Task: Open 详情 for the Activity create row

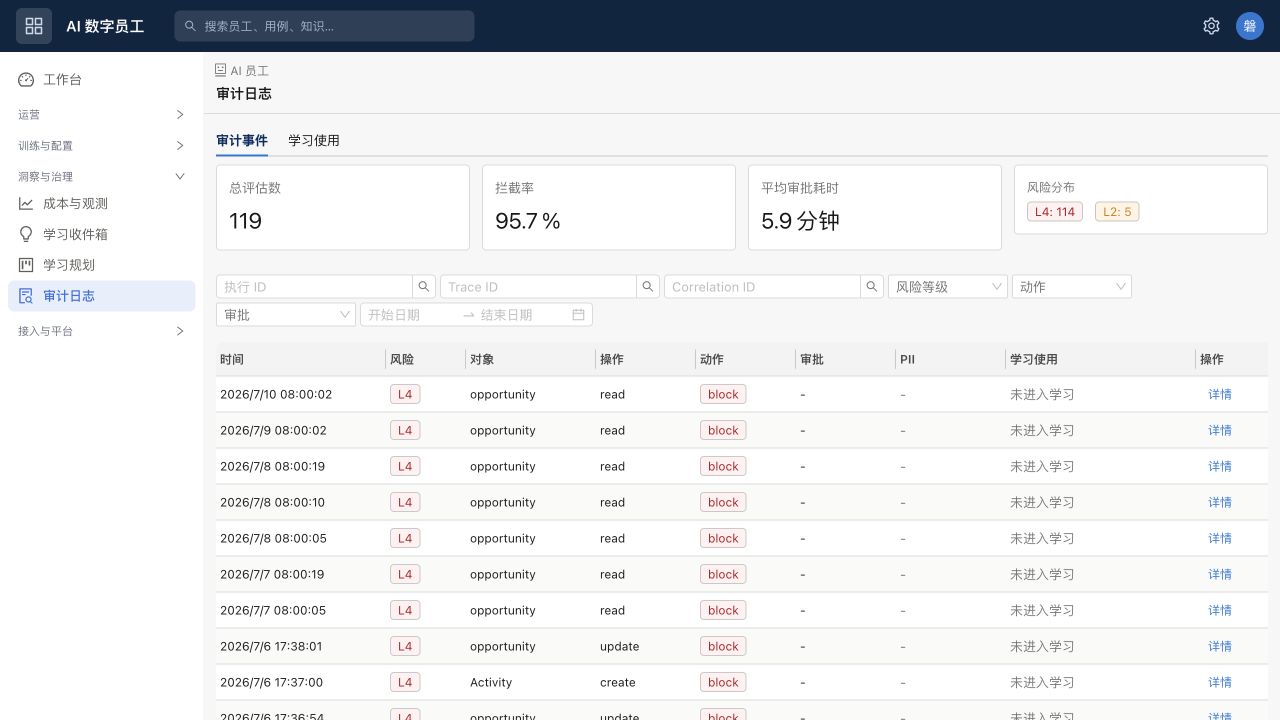Action: [x=1220, y=683]
